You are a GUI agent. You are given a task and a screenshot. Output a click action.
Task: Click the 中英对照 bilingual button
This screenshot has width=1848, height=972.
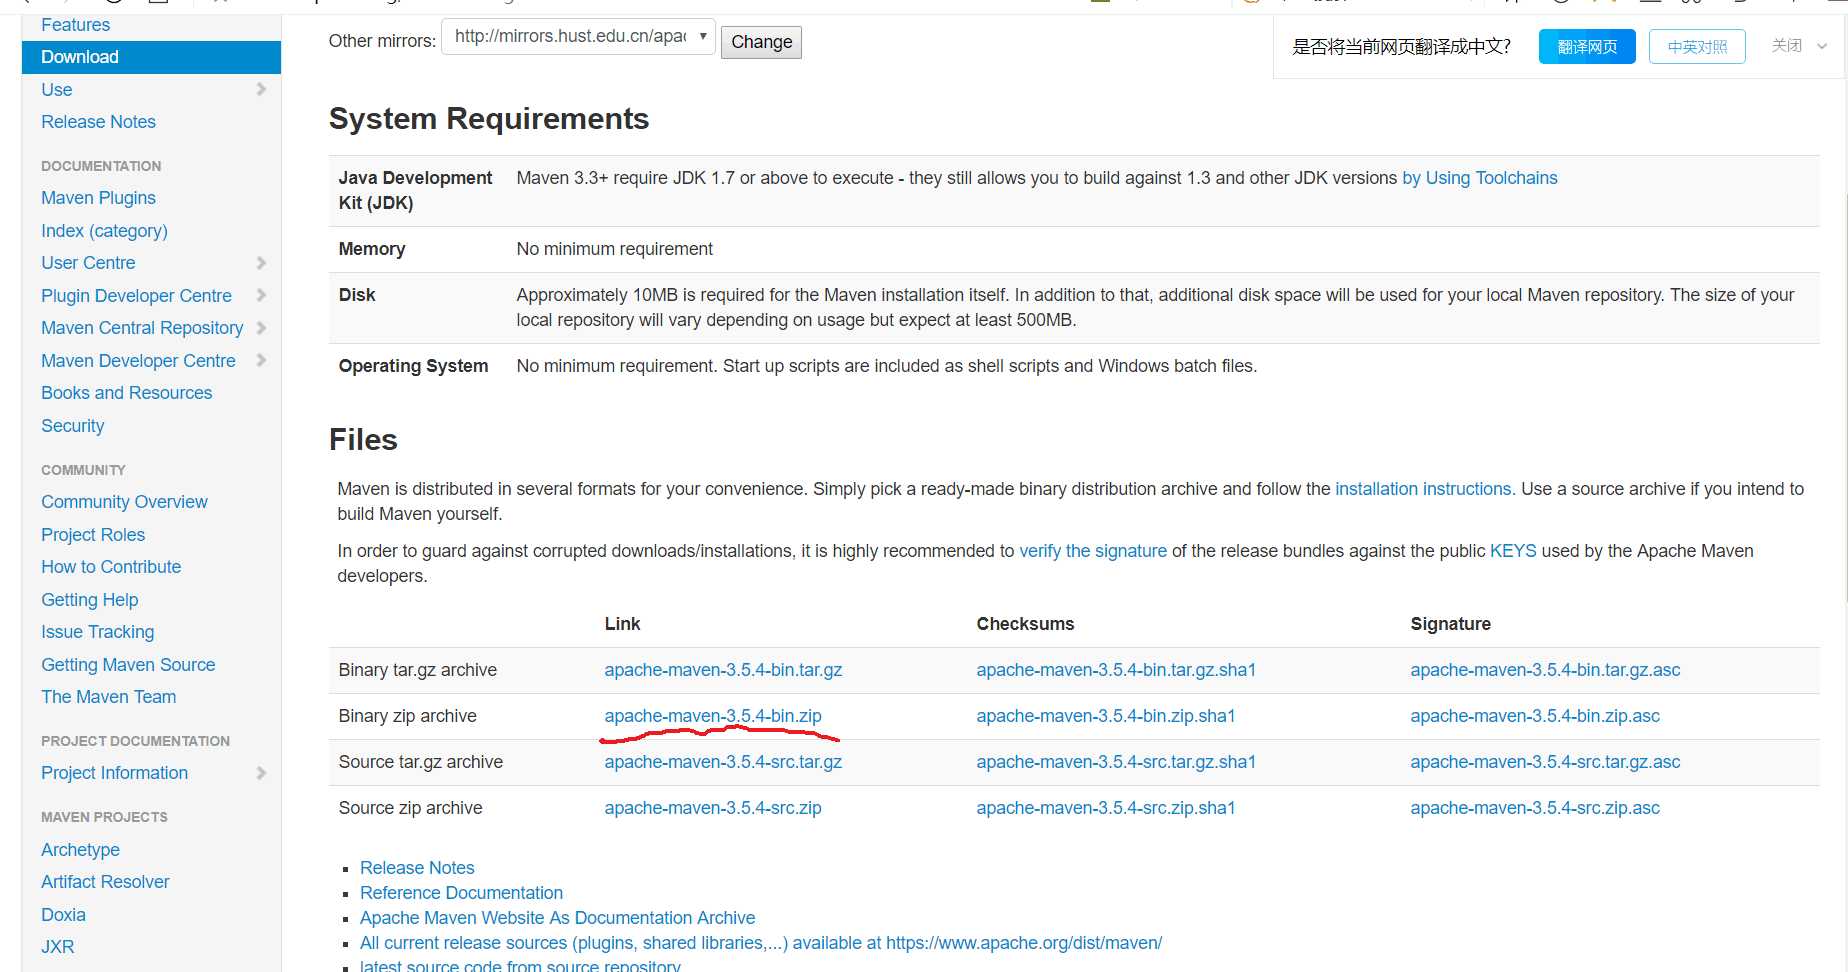point(1697,47)
